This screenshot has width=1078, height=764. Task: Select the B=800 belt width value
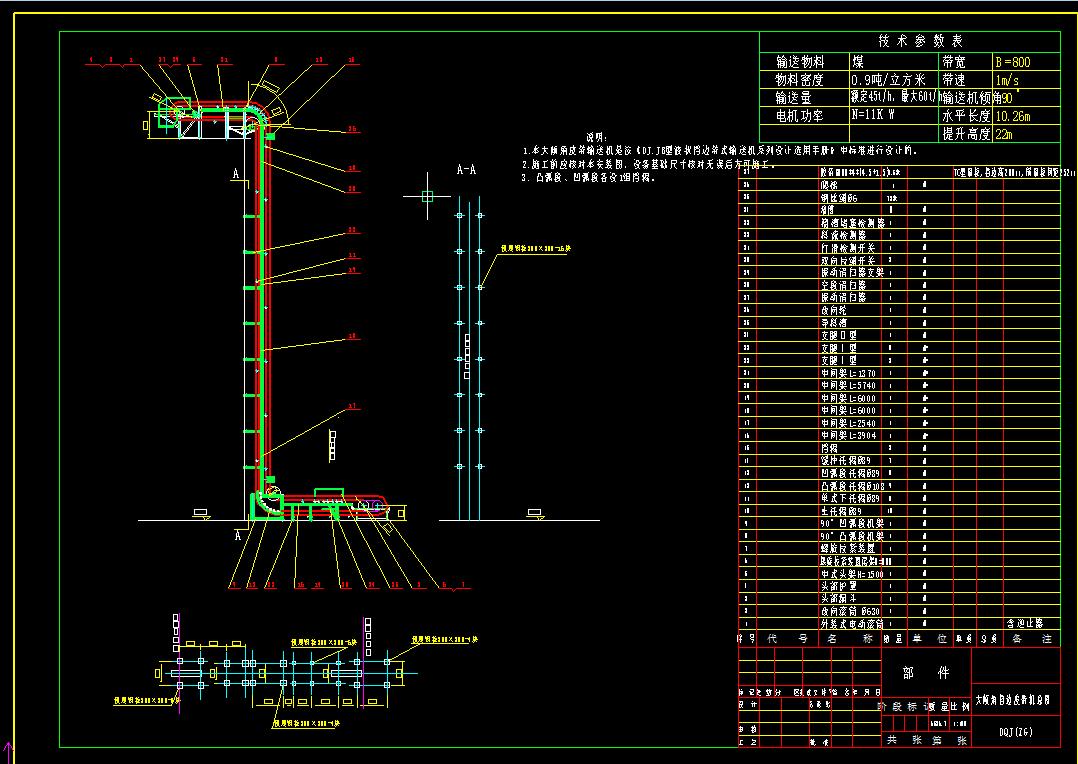coord(1013,62)
